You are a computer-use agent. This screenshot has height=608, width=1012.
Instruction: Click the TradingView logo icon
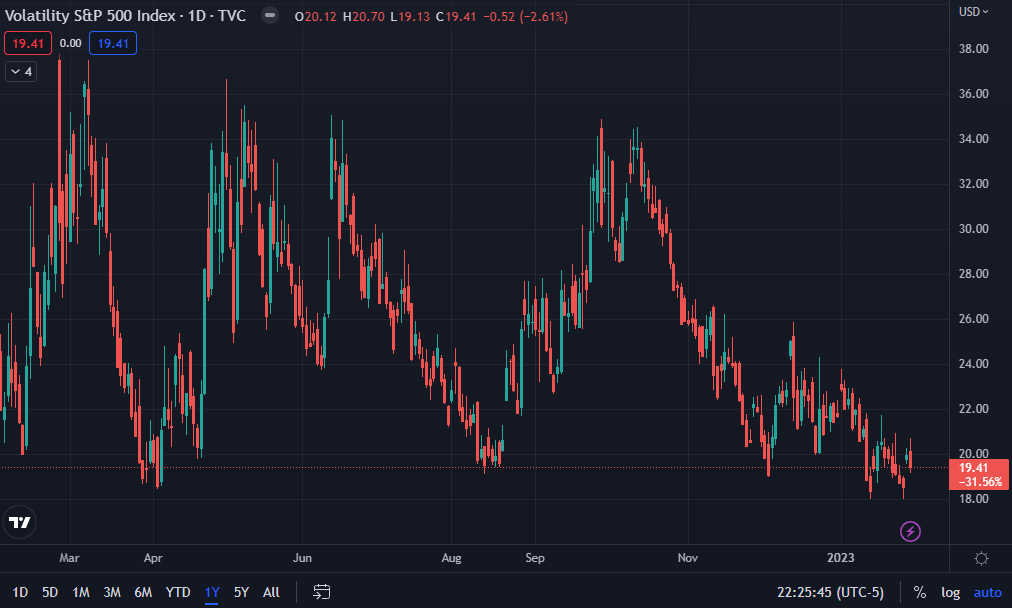(19, 522)
